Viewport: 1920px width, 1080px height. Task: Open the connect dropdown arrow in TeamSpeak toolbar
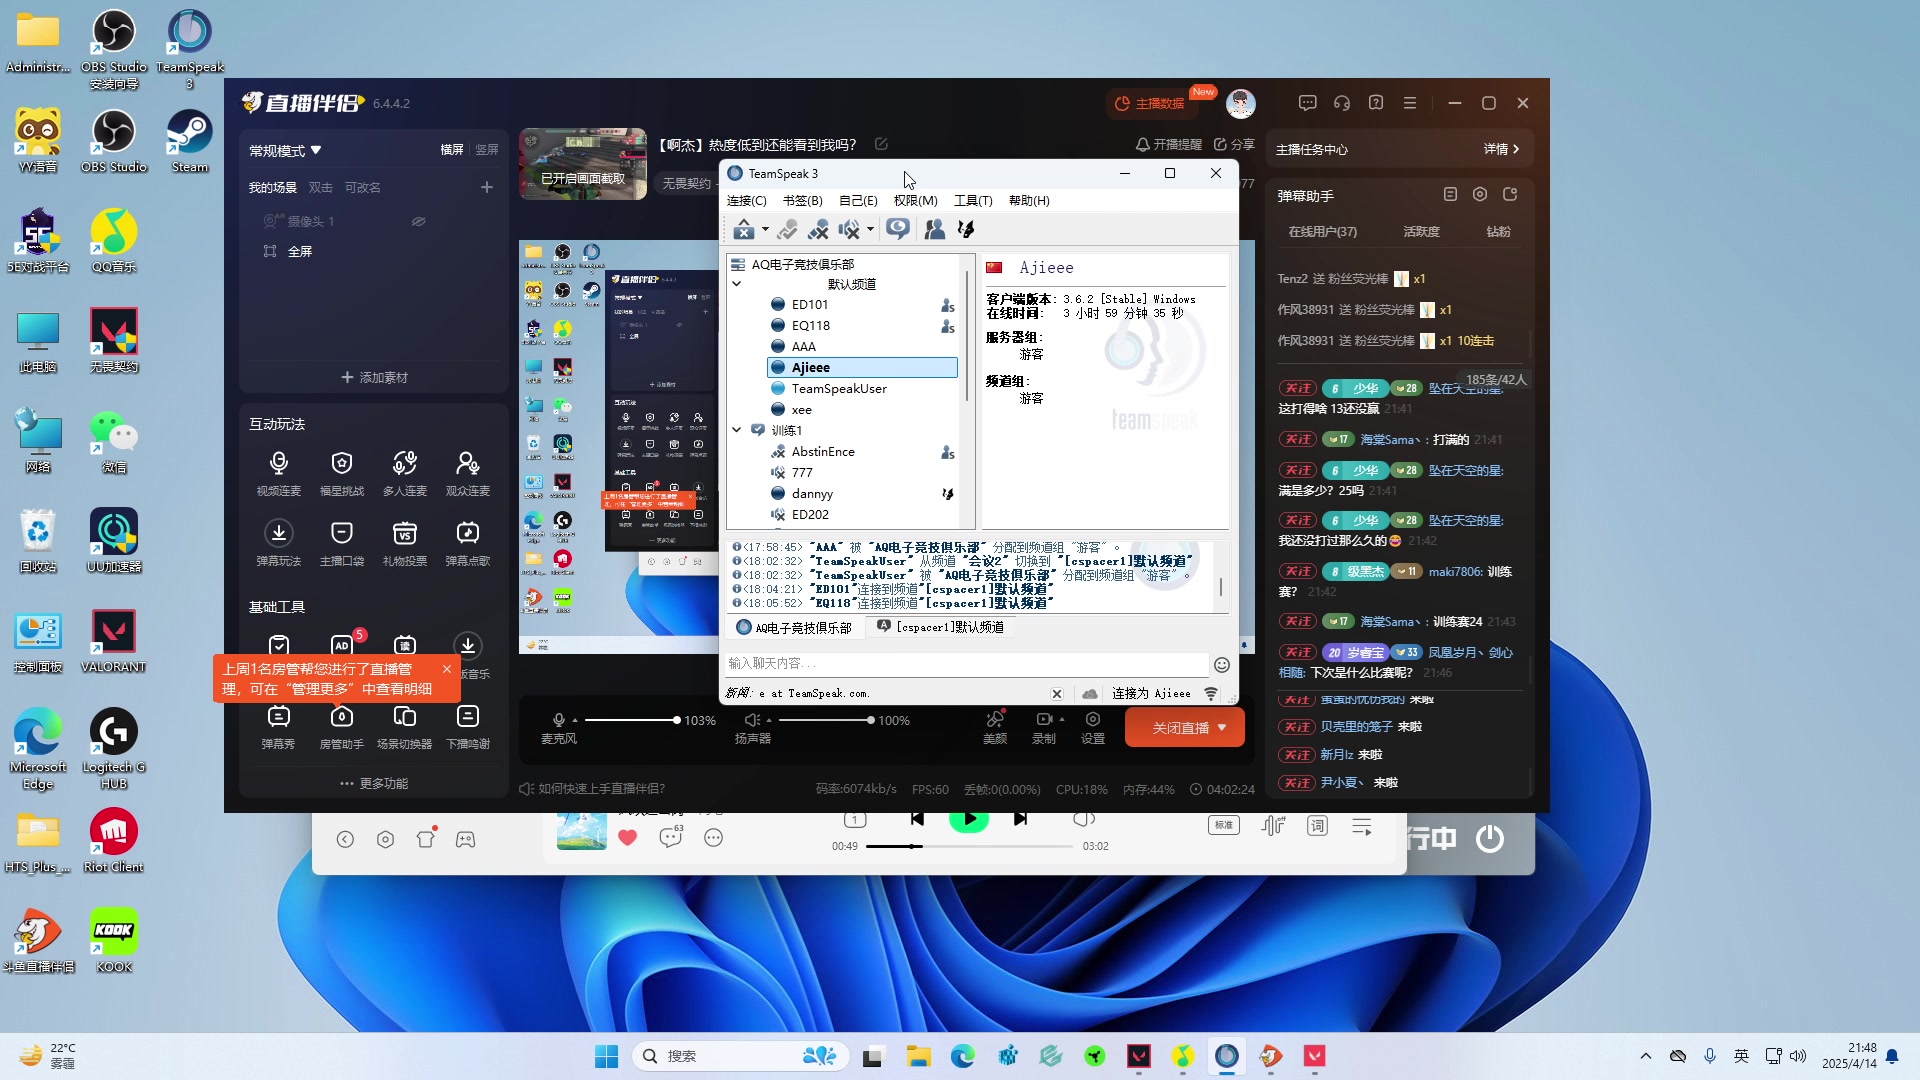pos(765,230)
